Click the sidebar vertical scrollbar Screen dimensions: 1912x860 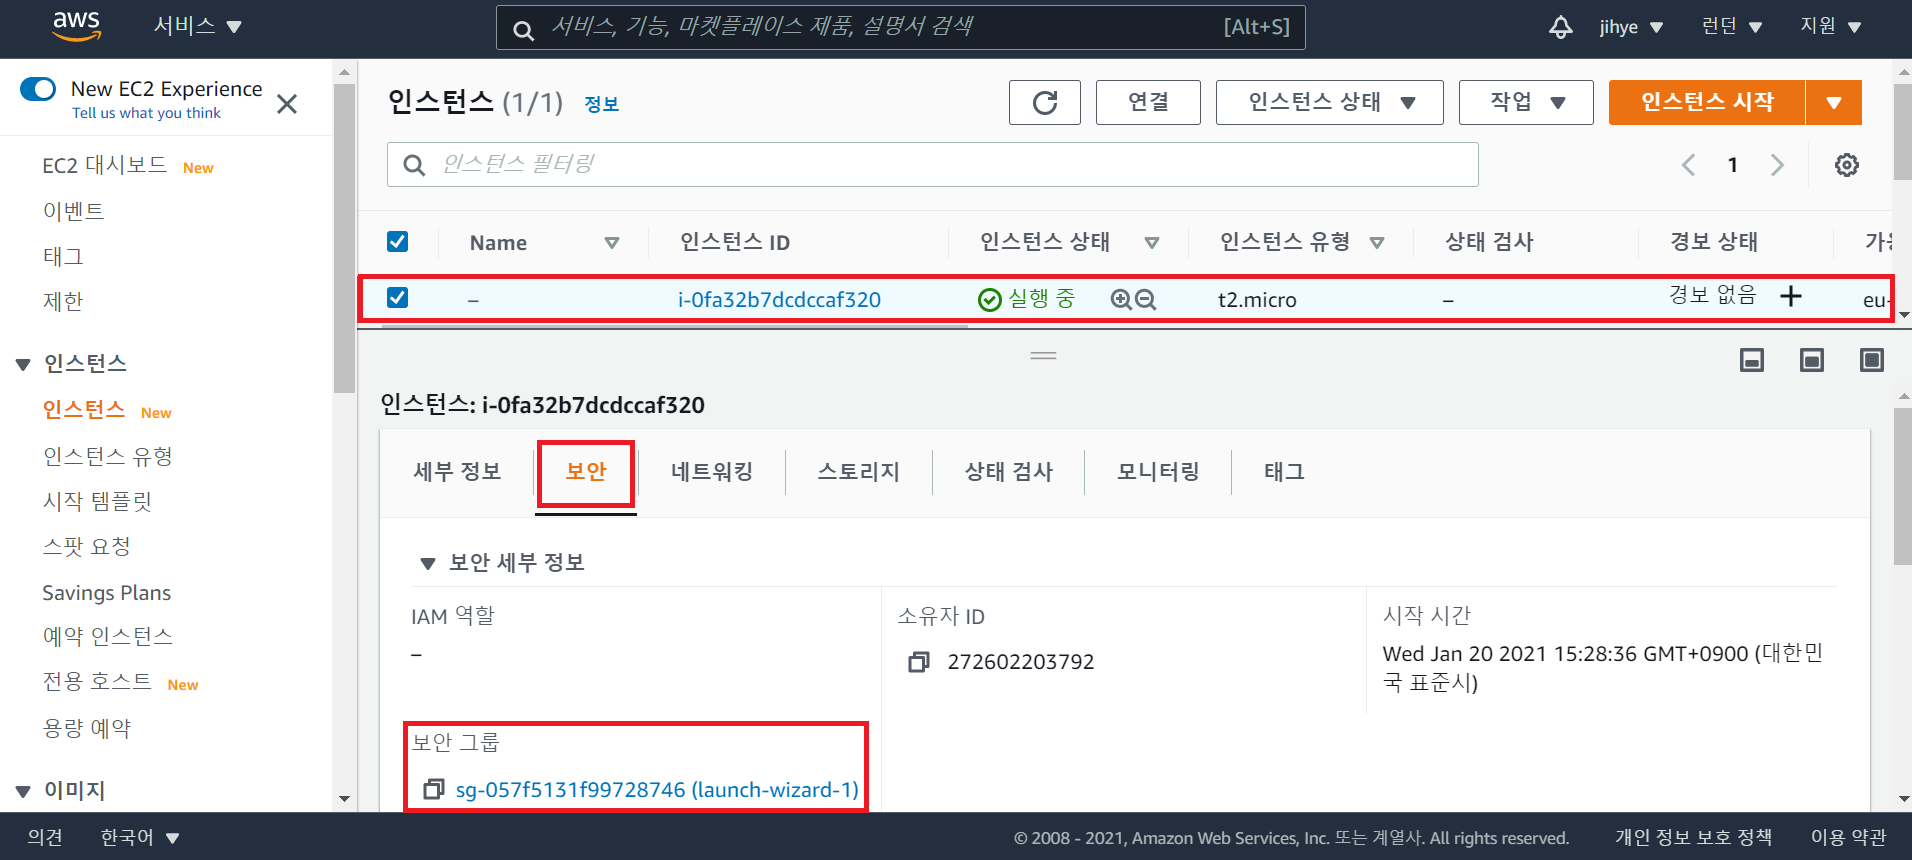[344, 238]
